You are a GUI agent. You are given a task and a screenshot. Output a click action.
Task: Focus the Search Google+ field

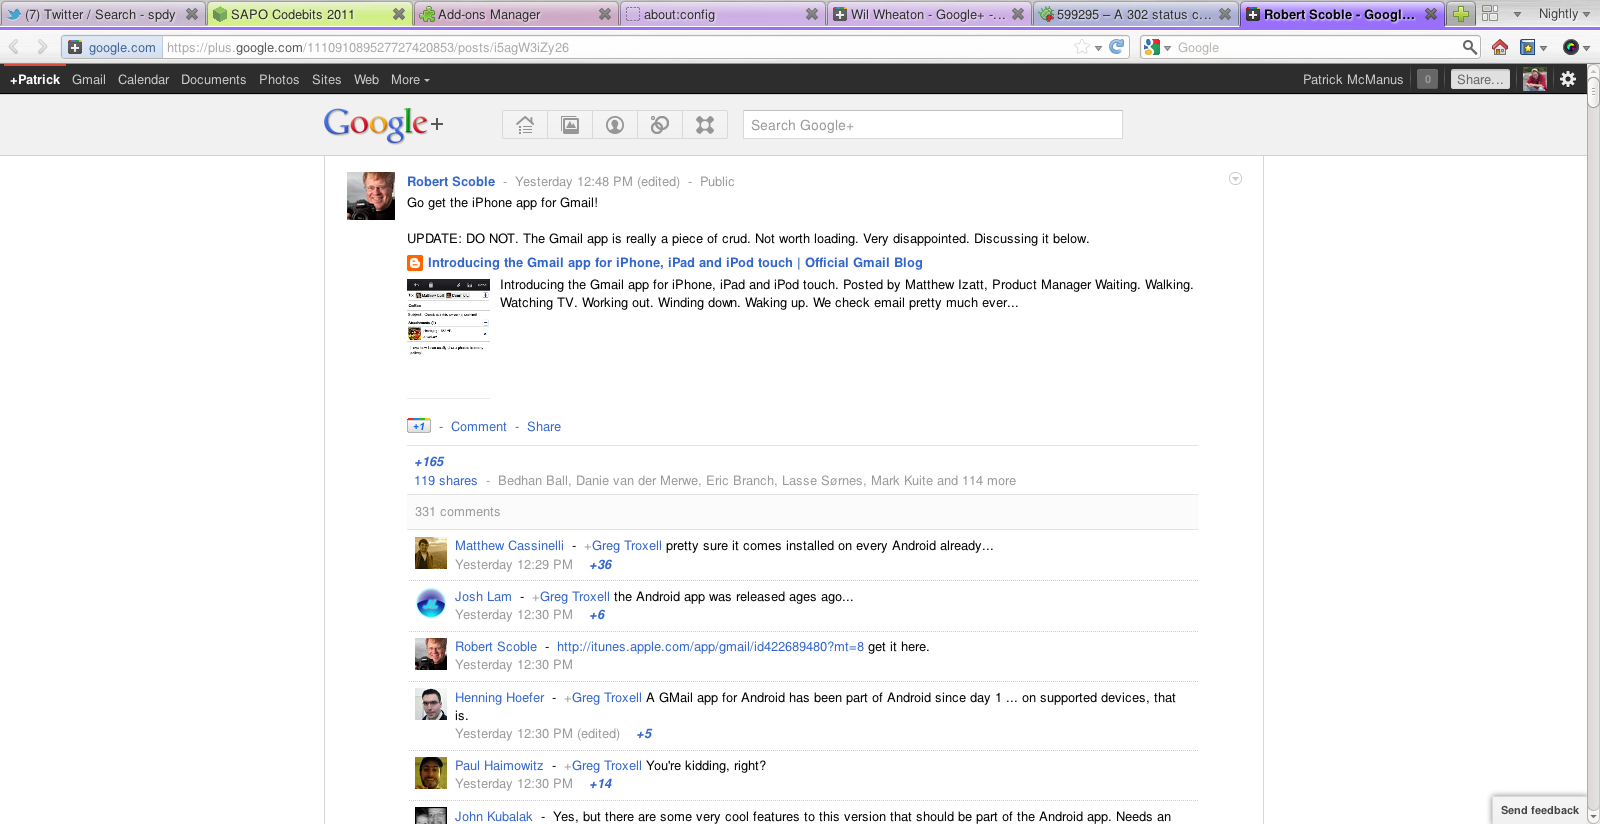[x=933, y=125]
